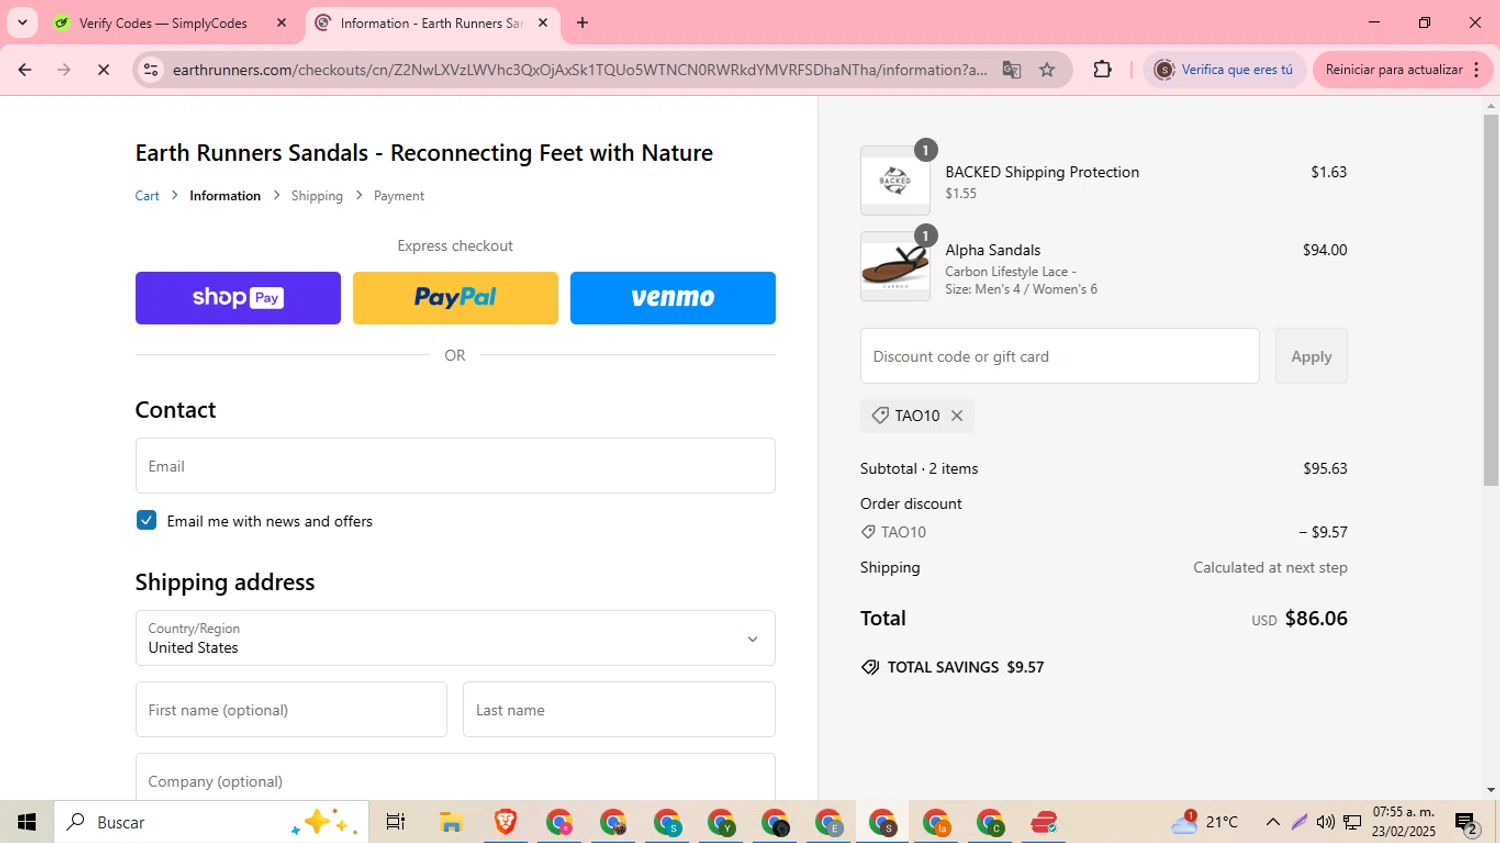This screenshot has height=843, width=1500.
Task: Click the TOTAL SAVINGS $9.57 line
Action: pos(952,667)
